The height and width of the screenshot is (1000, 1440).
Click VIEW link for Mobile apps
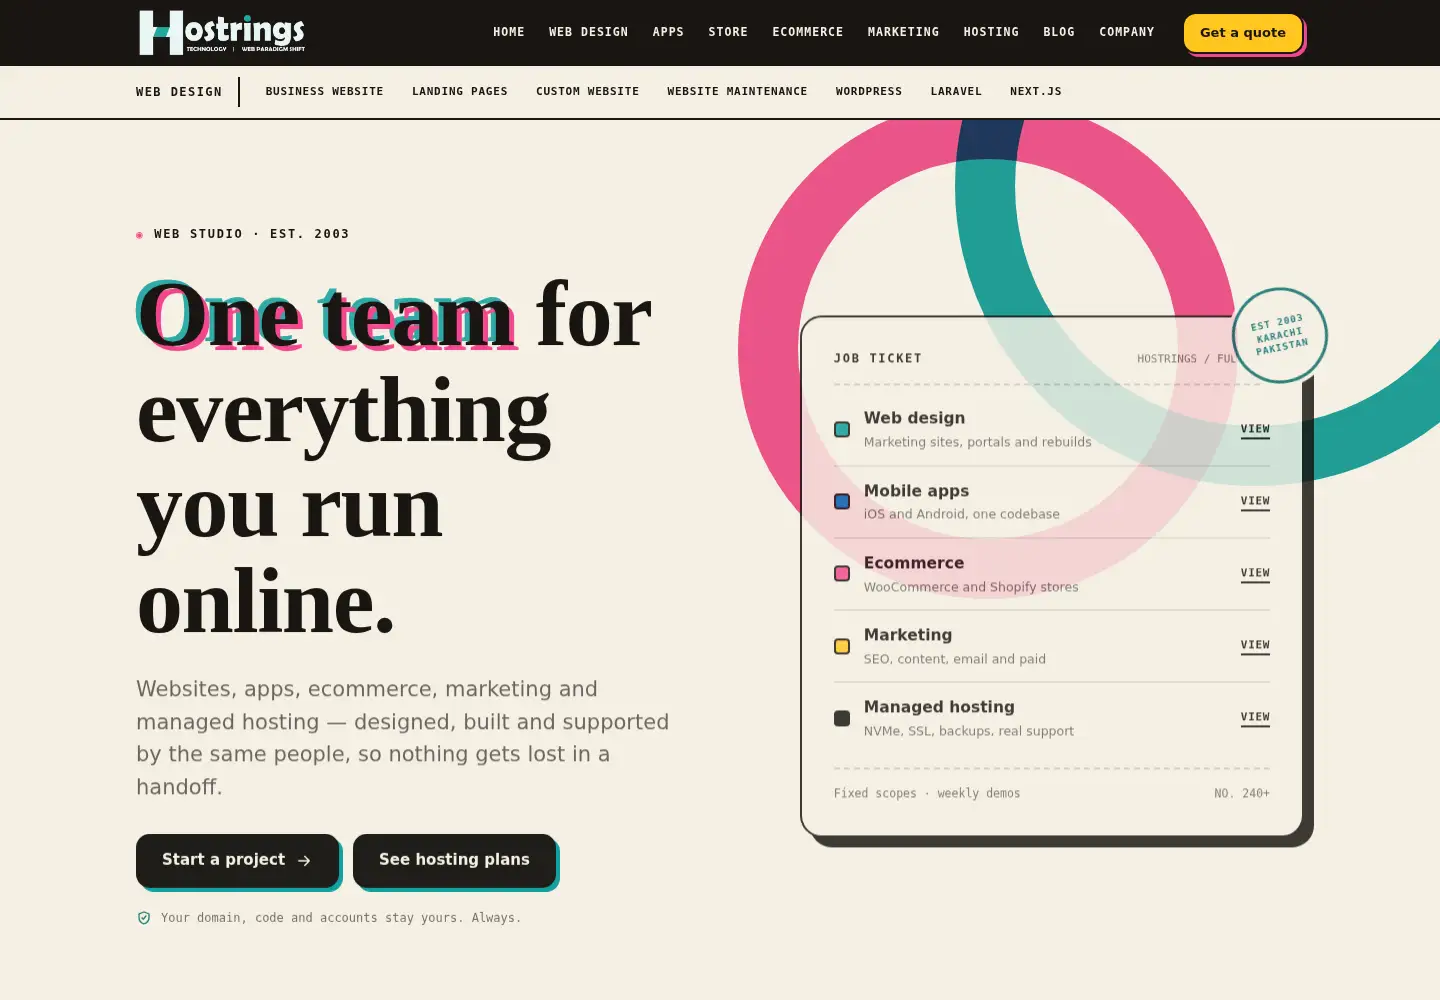pyautogui.click(x=1255, y=502)
